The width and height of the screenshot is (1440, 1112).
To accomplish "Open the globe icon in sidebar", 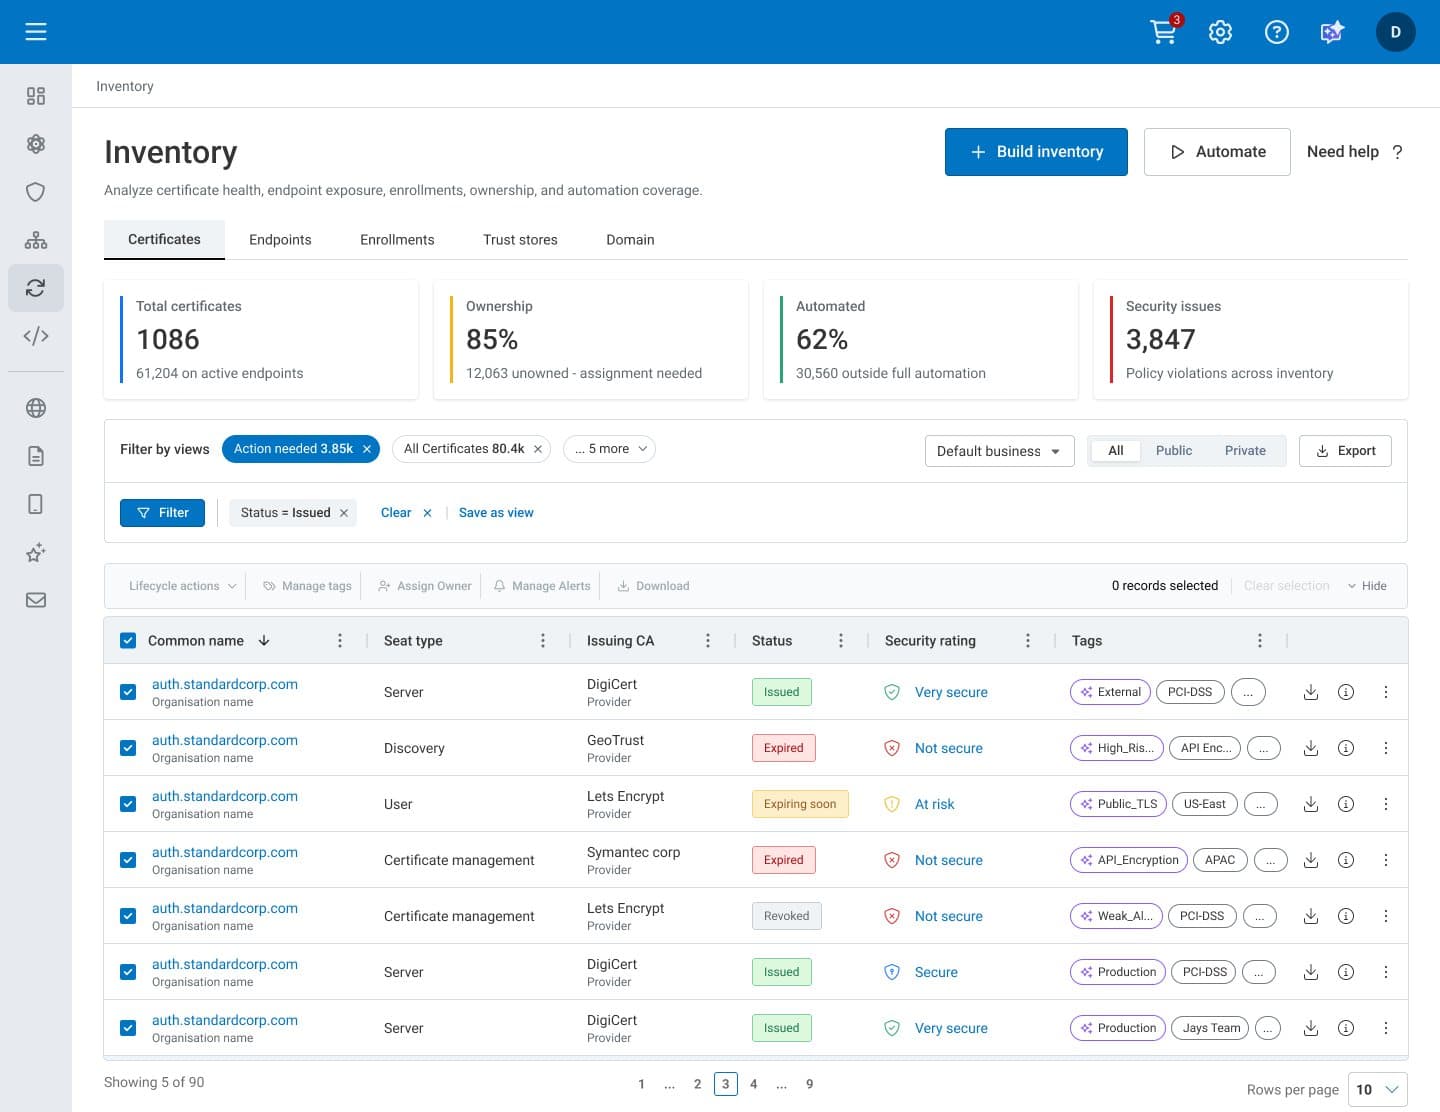I will 36,408.
